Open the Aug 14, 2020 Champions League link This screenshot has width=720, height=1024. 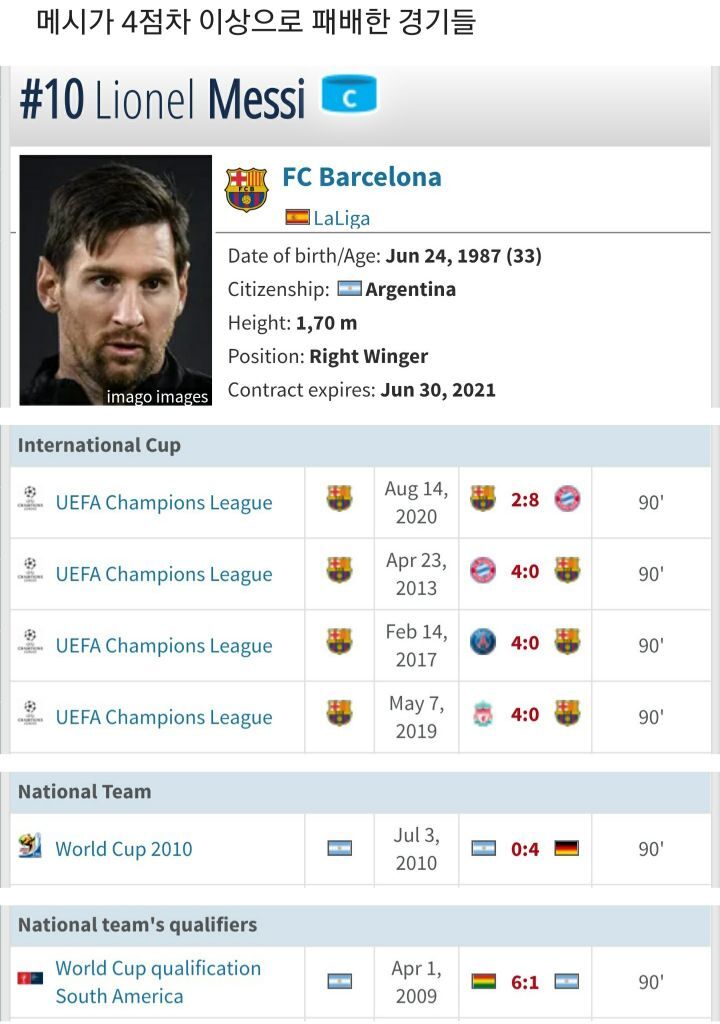click(x=164, y=503)
